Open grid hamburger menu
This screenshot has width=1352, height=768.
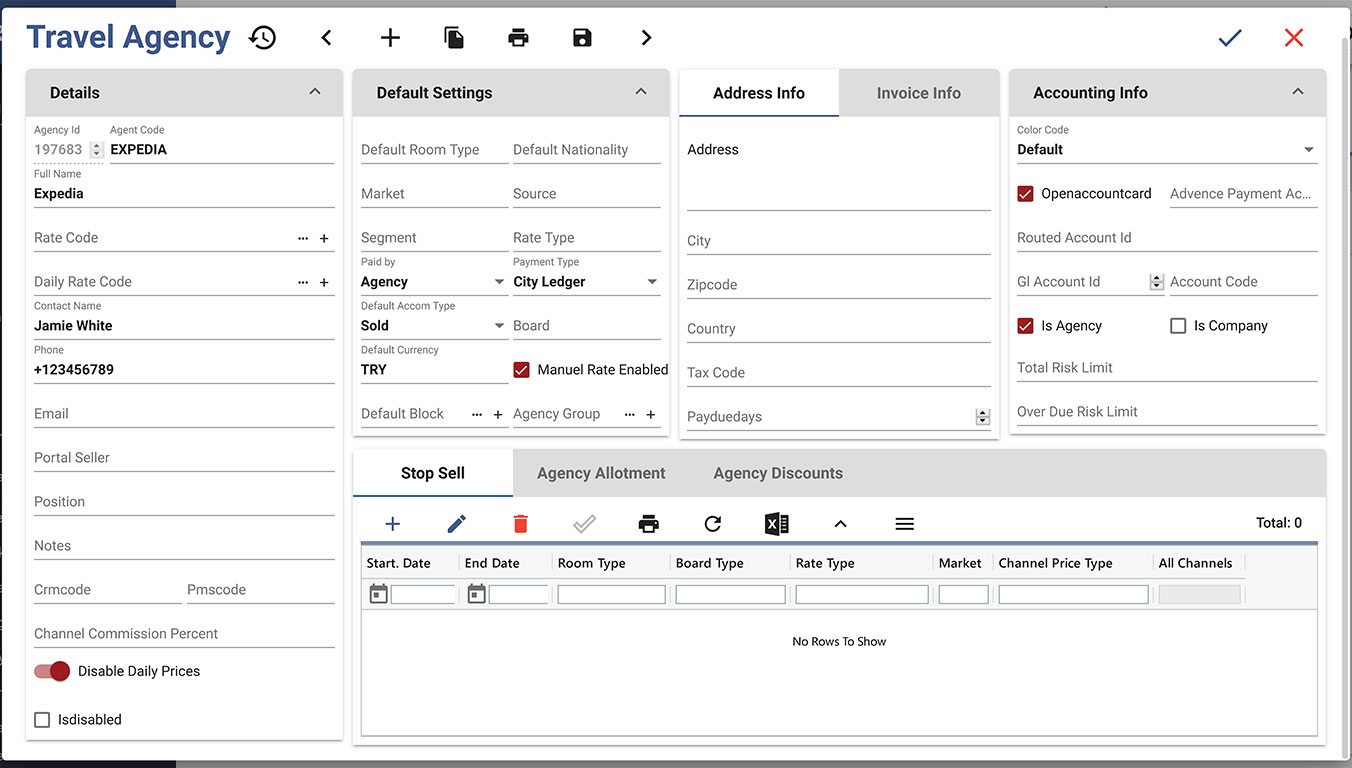905,524
